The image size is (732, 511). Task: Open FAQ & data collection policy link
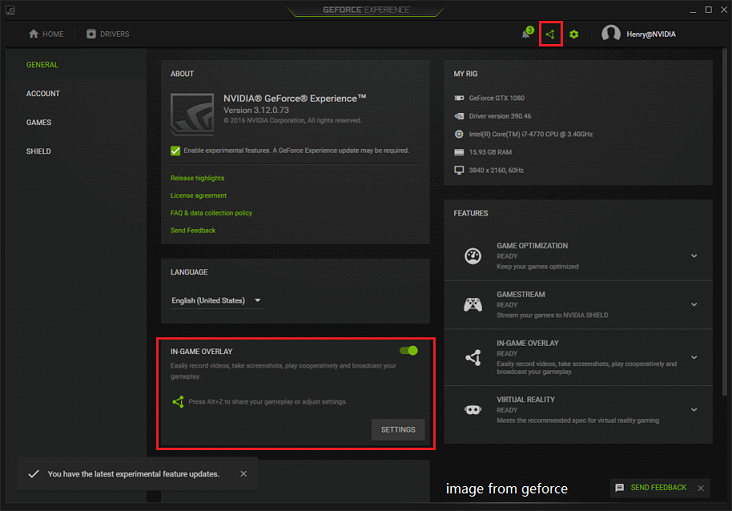tap(211, 213)
